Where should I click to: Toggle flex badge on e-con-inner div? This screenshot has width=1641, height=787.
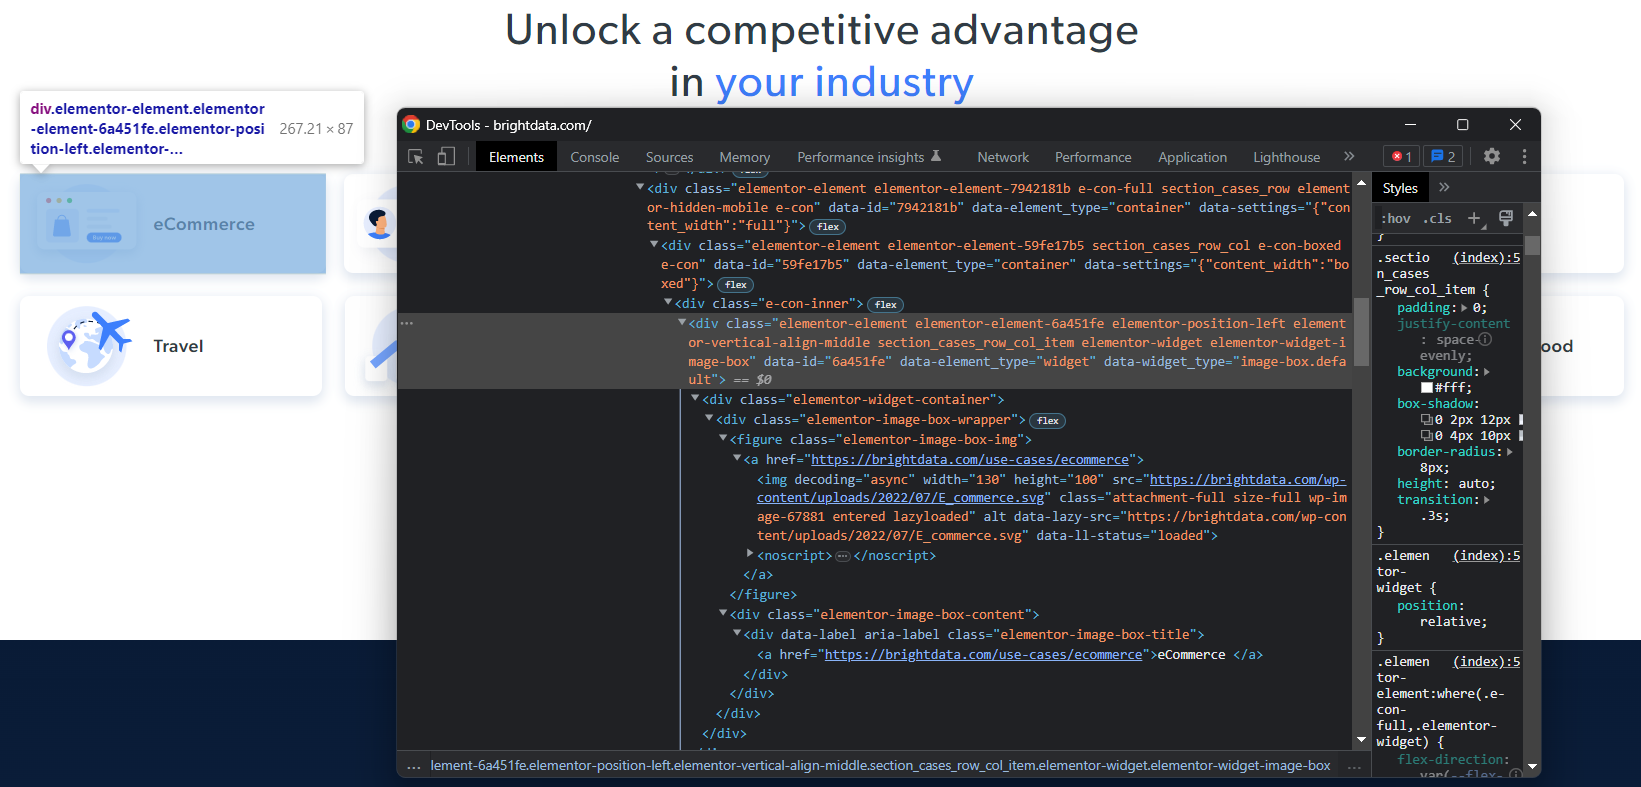click(x=885, y=305)
